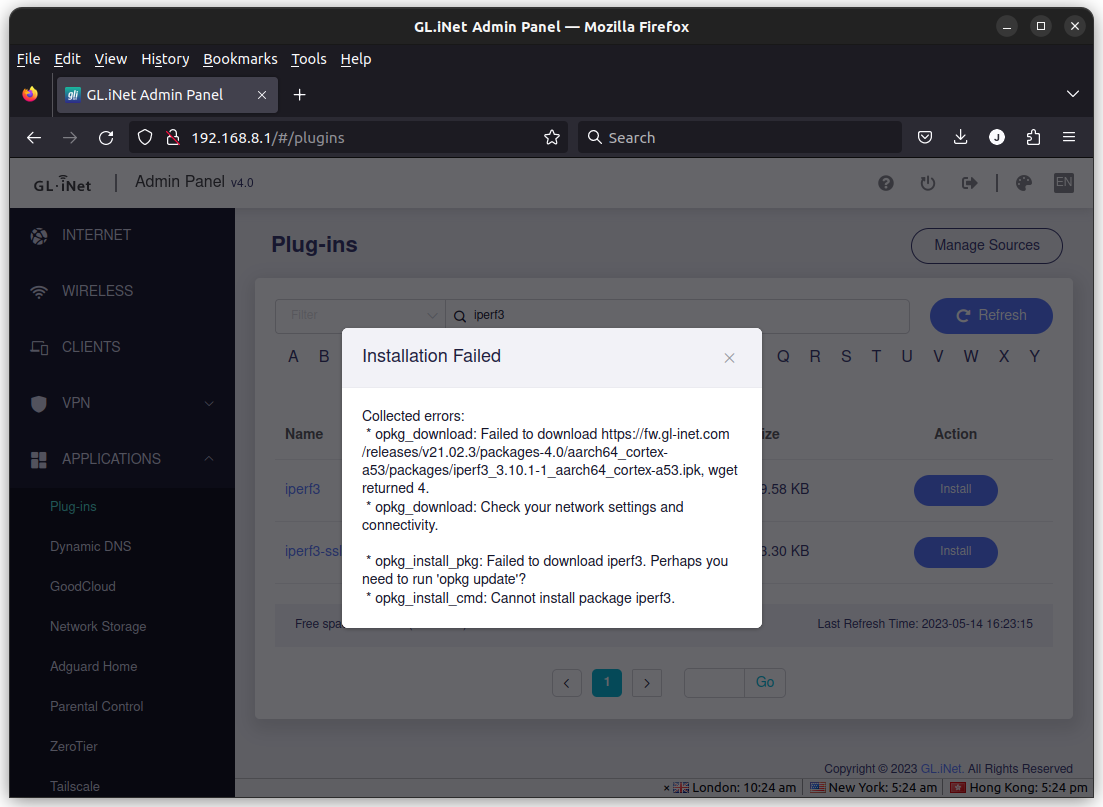The width and height of the screenshot is (1103, 807).
Task: Close the GL.iNet Admin Panel tab
Action: (x=262, y=95)
